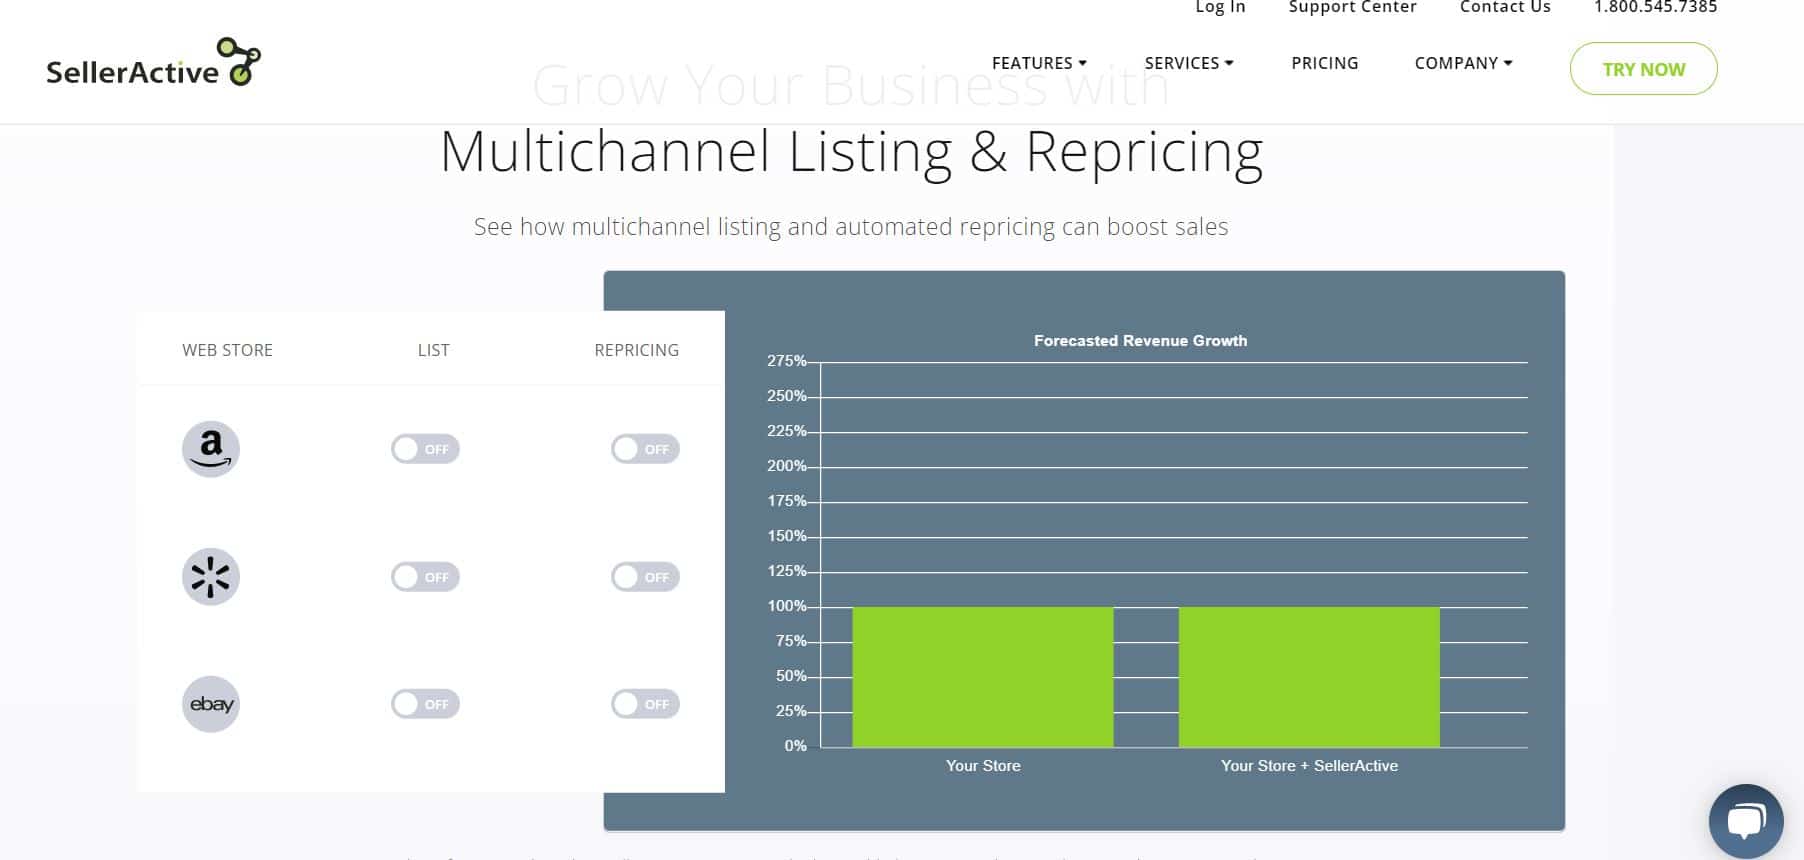
Task: Click the Walmart web store icon
Action: point(211,577)
